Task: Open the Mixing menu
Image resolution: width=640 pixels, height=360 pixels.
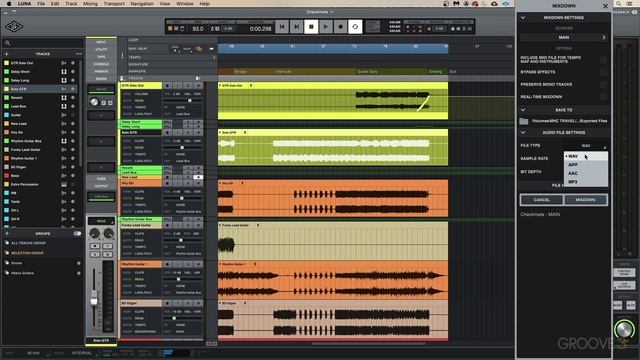Action: tap(90, 4)
